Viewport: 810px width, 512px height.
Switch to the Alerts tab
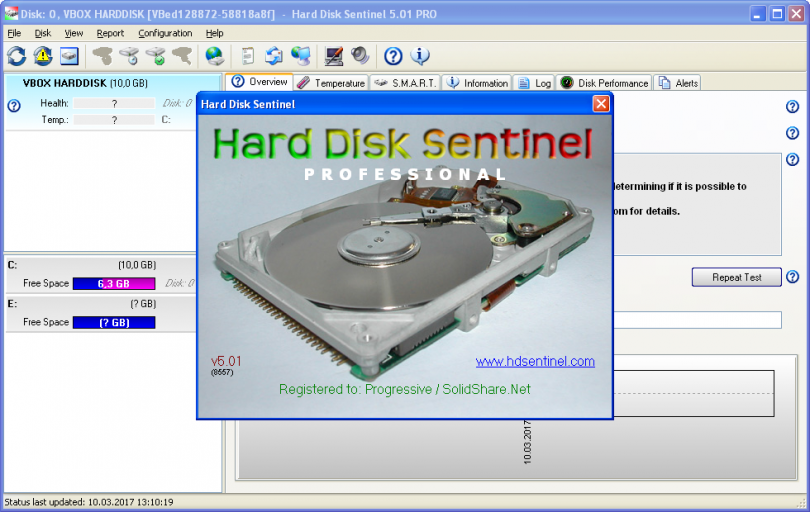tap(677, 83)
